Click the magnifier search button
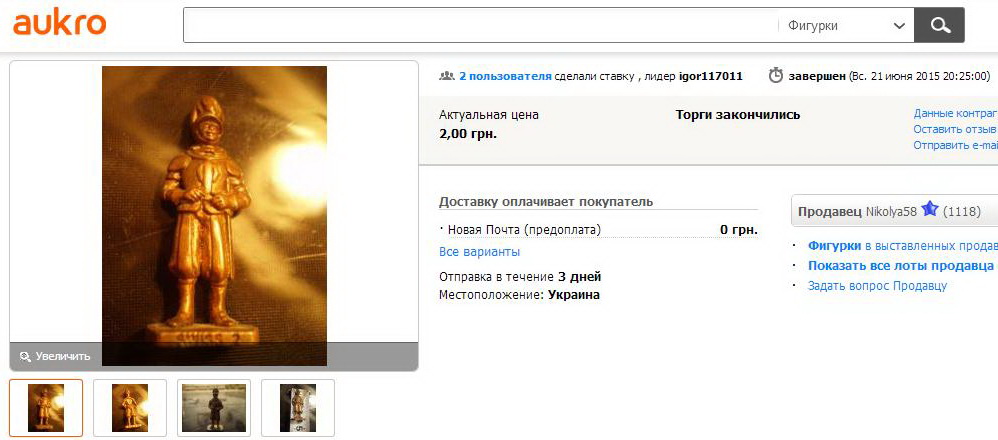Viewport: 998px width, 440px height. tap(939, 25)
